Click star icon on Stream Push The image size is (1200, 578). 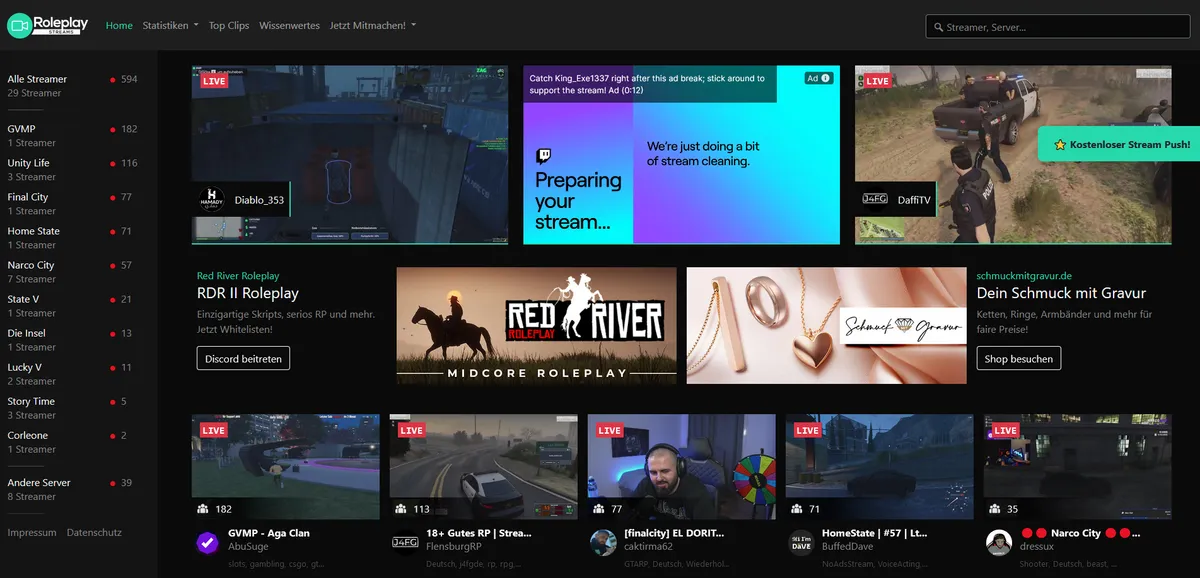coord(1060,145)
